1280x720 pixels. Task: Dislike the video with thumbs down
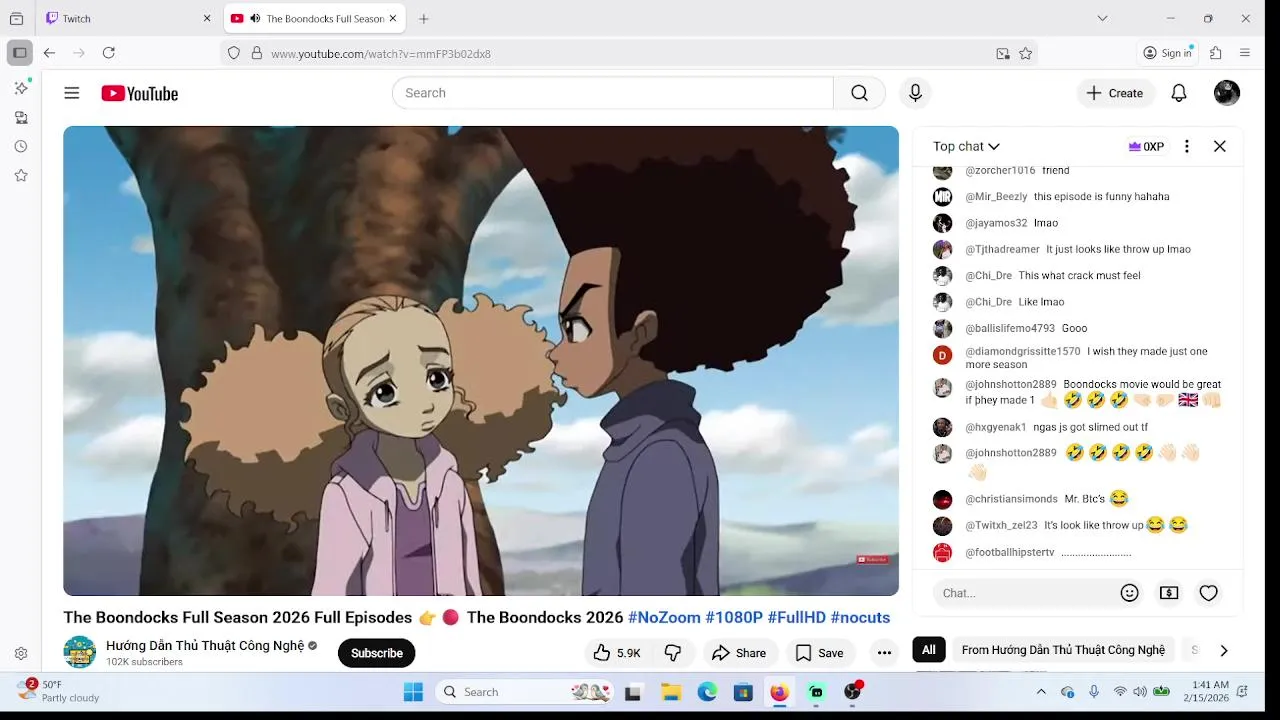point(673,653)
